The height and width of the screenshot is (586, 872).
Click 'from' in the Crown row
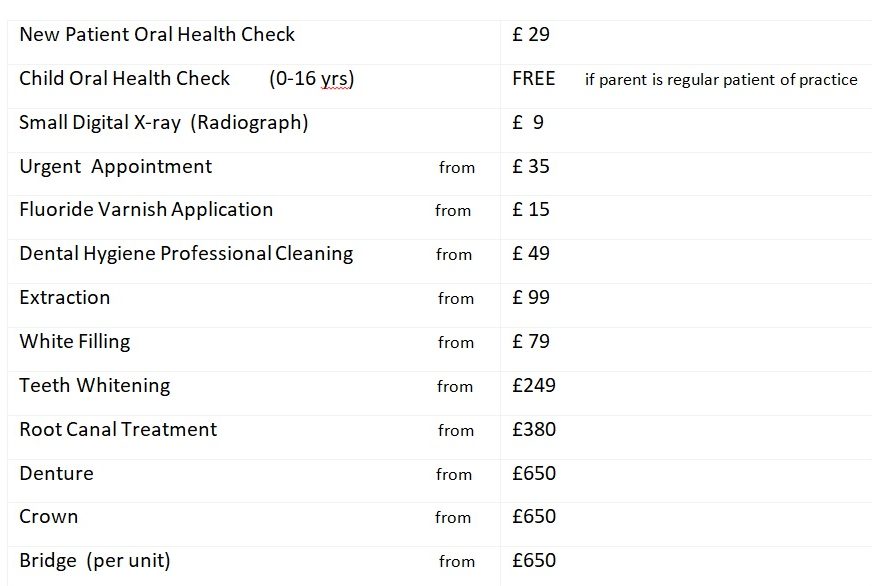453,518
